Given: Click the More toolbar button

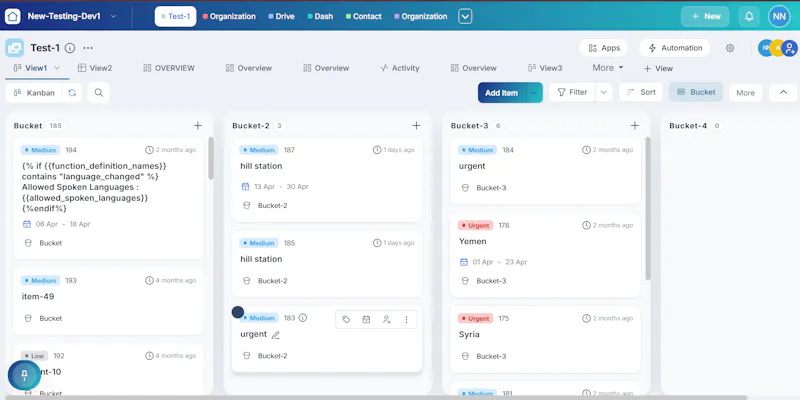Looking at the screenshot, I should (x=745, y=93).
